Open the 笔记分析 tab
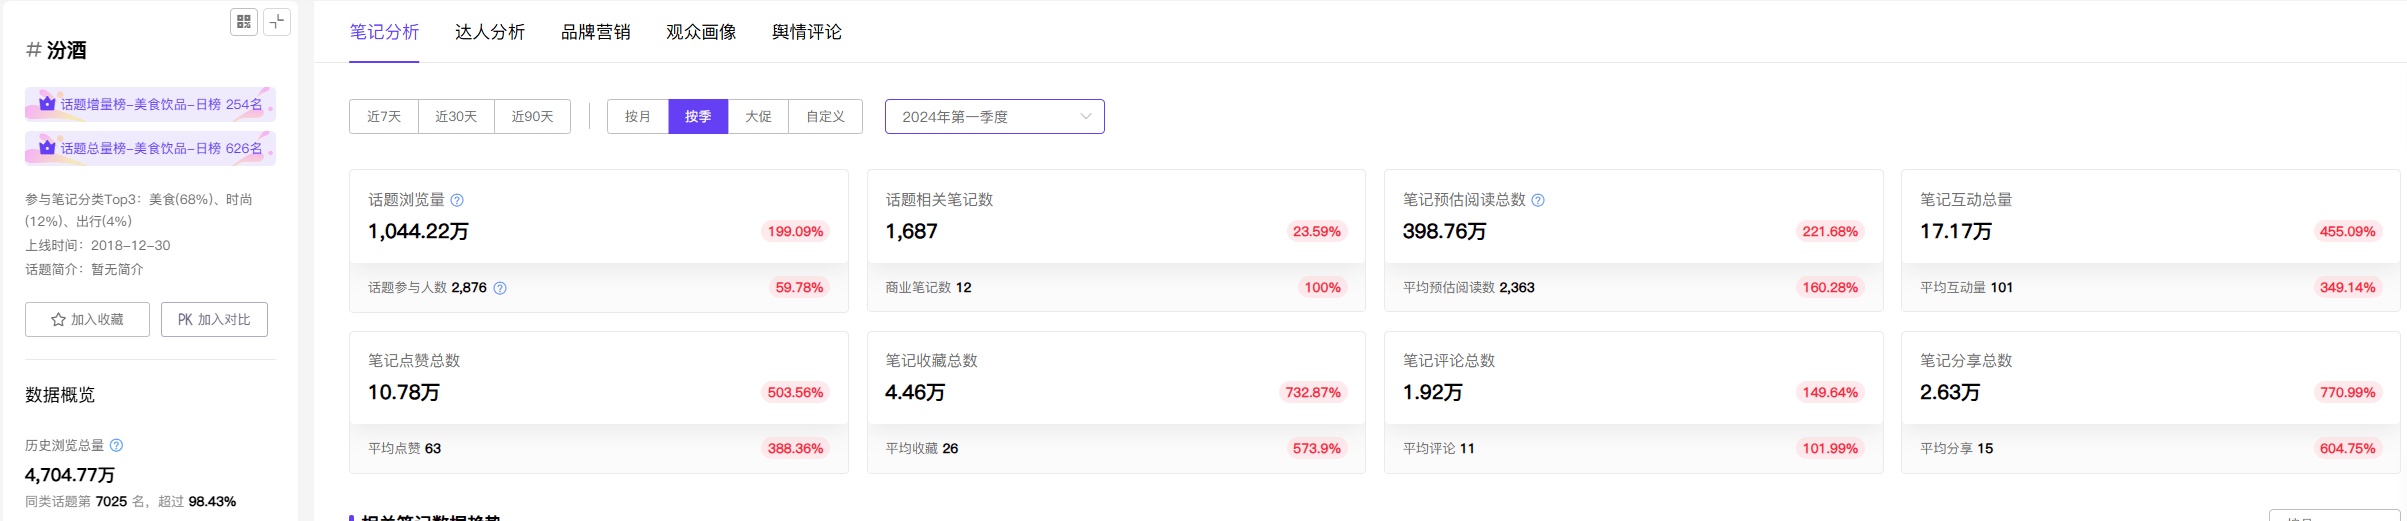Screen dimensions: 2407x521 coord(384,32)
